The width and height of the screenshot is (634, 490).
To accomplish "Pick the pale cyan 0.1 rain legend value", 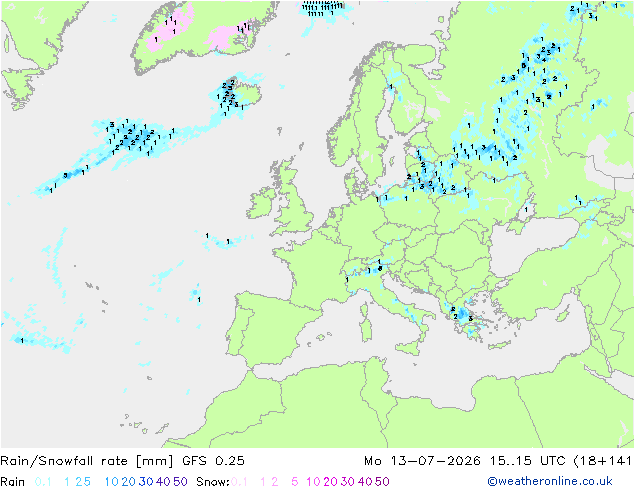I will pos(43,482).
